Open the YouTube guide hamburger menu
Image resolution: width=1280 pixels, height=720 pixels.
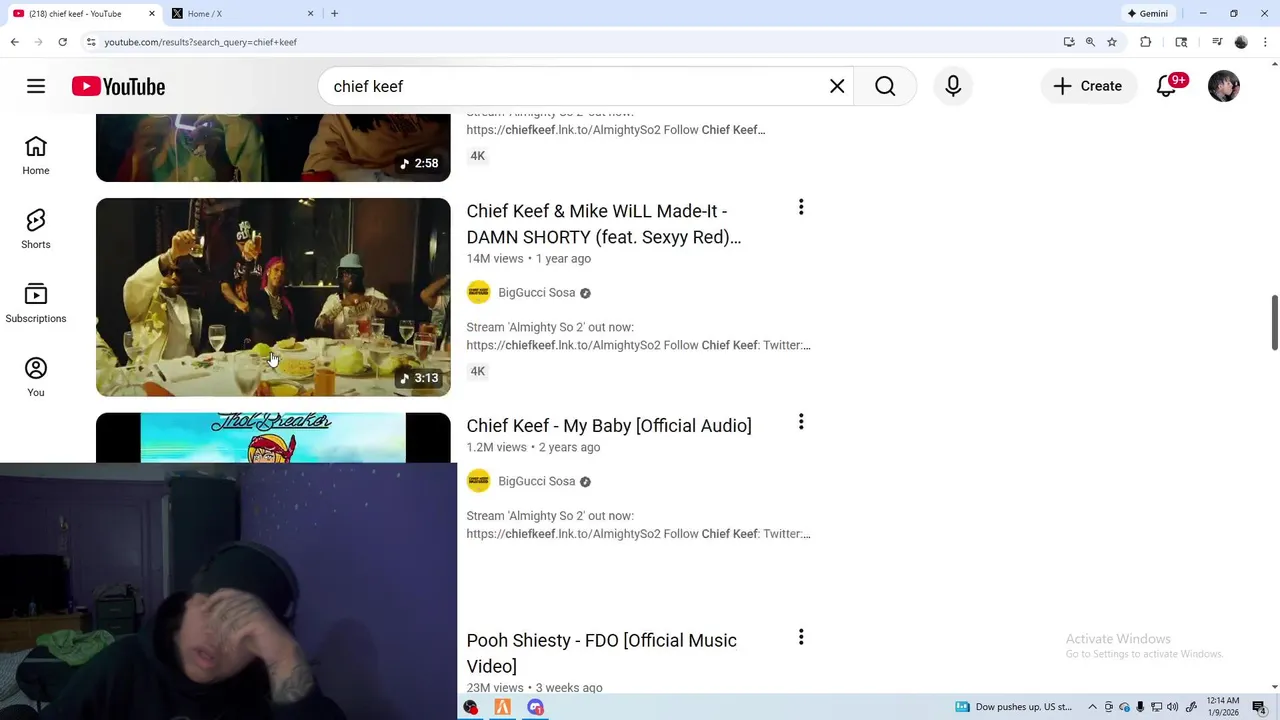pos(36,86)
